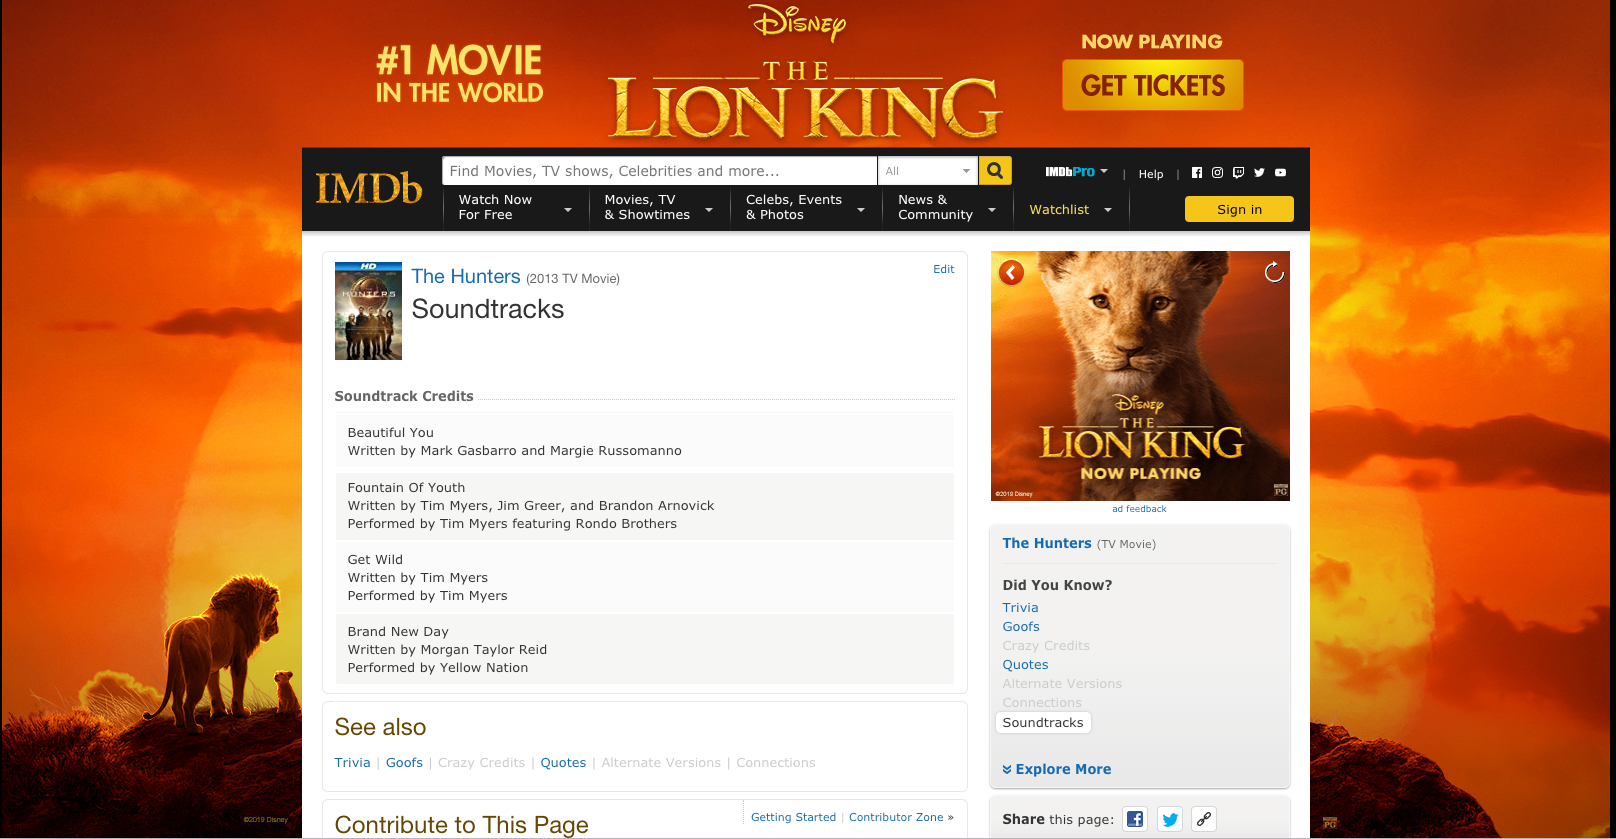
Task: Click the Get Tickets banner button
Action: point(1152,86)
